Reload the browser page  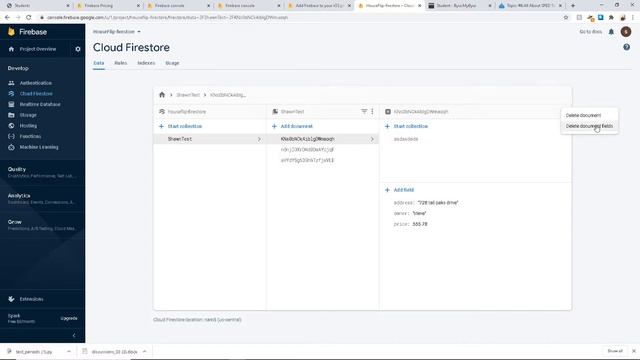tap(29, 18)
